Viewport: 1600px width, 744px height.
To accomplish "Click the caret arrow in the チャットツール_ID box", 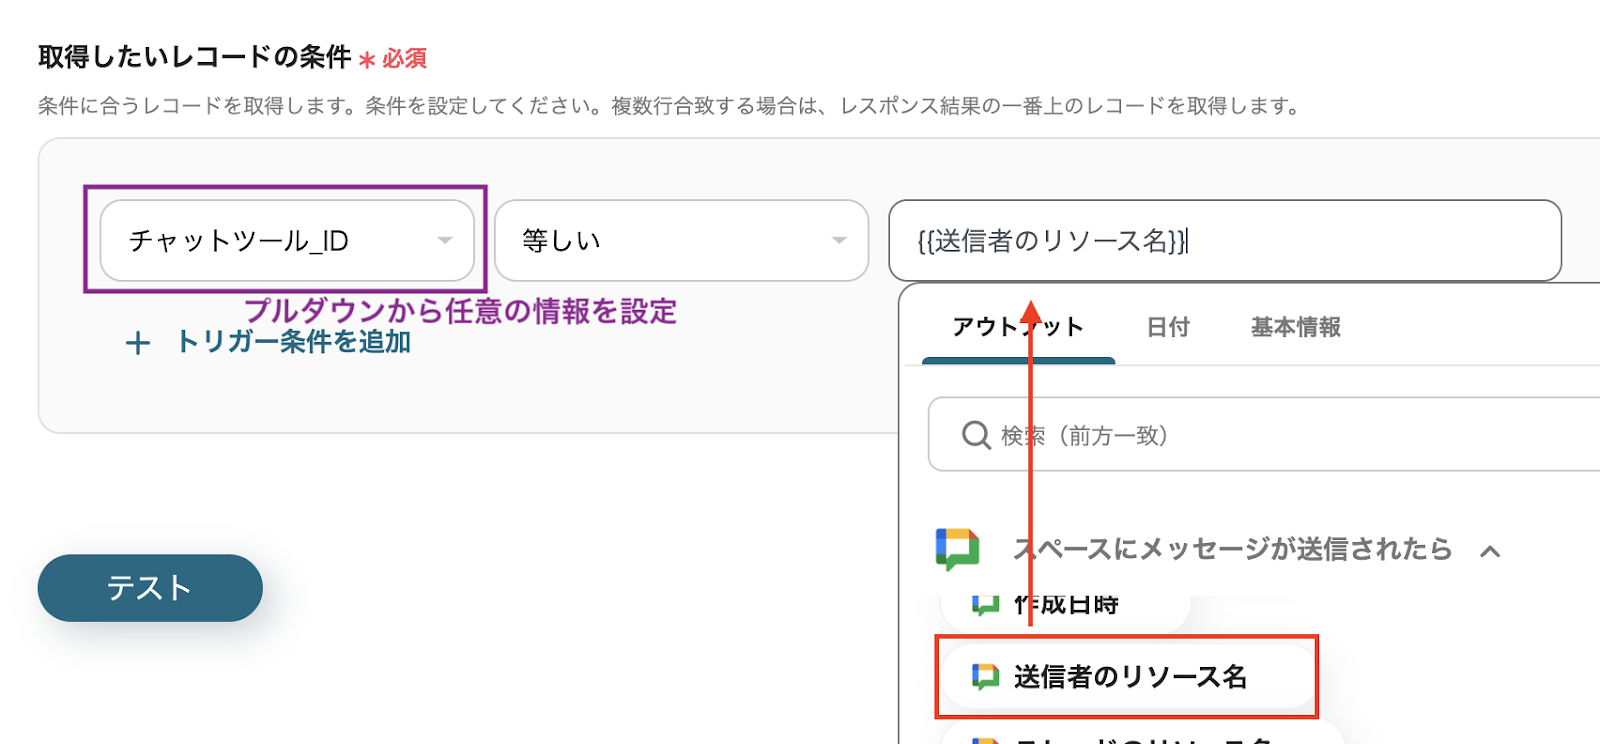I will tap(445, 240).
